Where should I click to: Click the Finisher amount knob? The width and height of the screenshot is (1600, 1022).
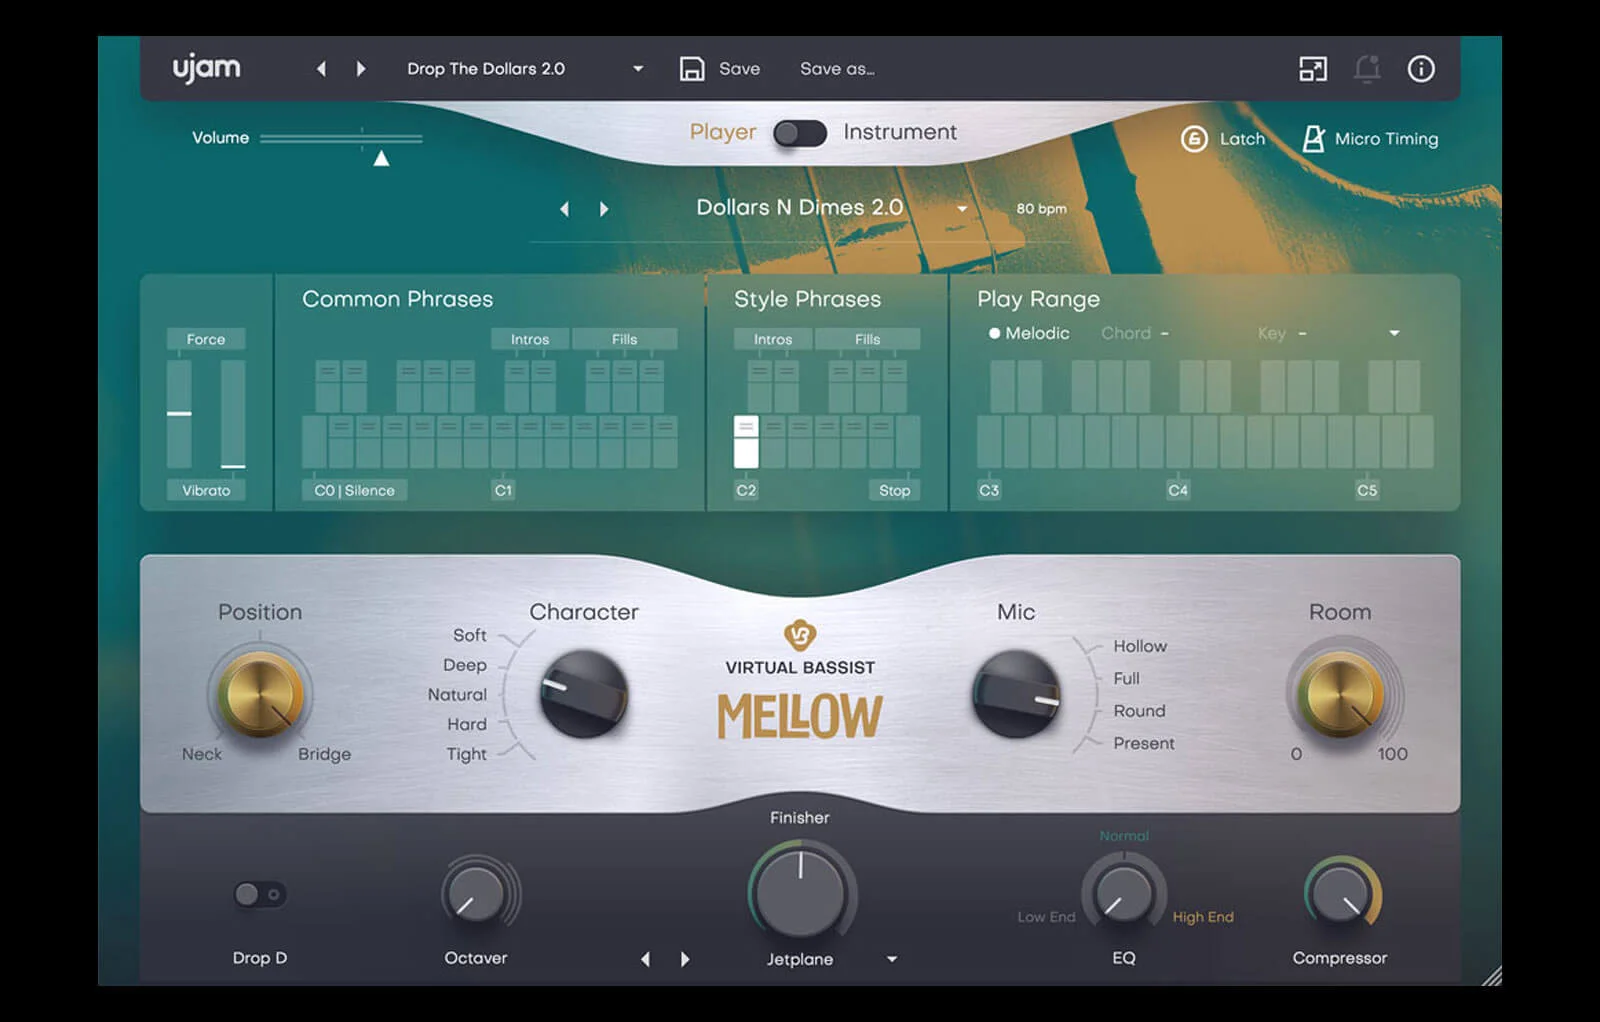[800, 893]
